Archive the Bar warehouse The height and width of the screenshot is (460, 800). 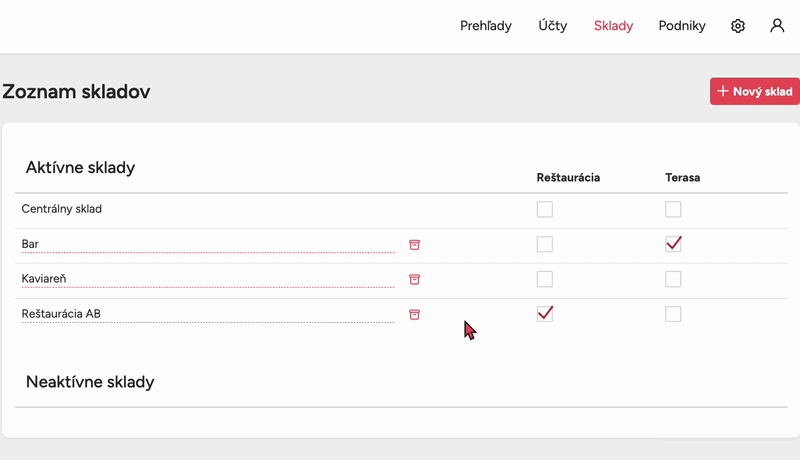(414, 244)
